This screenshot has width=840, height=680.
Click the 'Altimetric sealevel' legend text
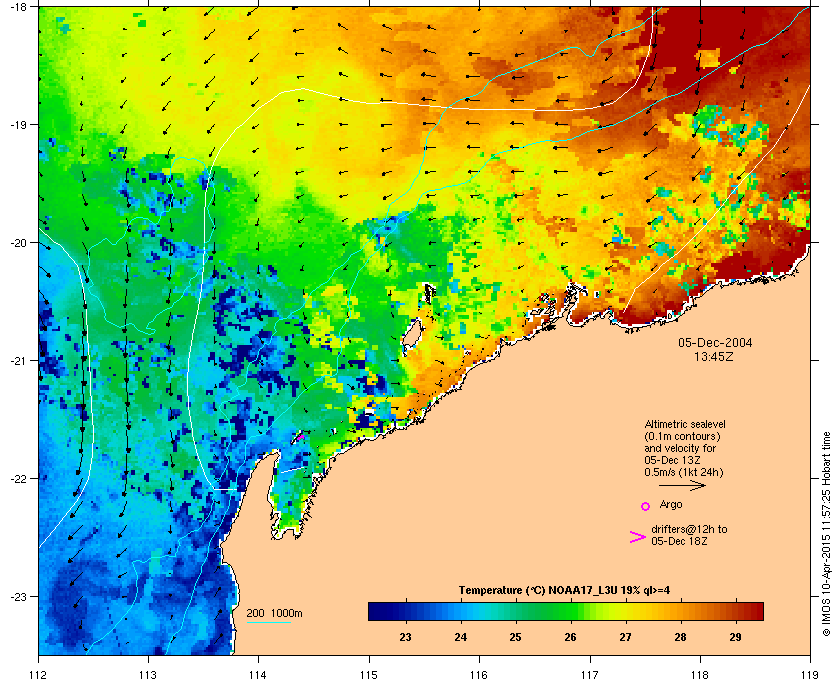(685, 424)
